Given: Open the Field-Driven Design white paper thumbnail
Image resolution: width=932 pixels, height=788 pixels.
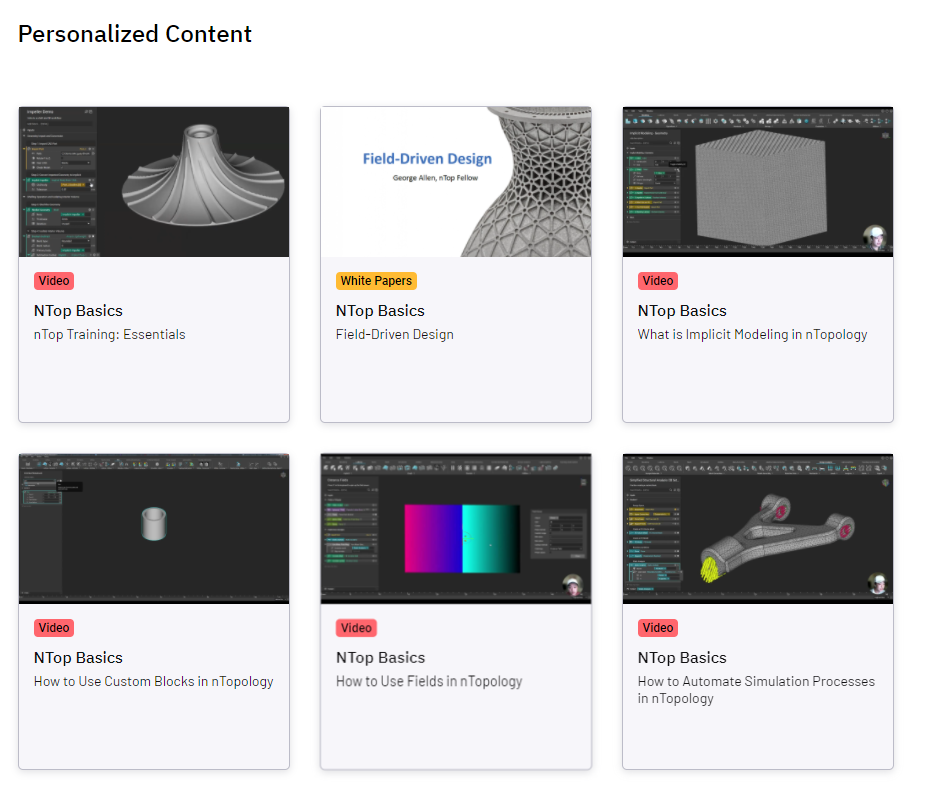Looking at the screenshot, I should (x=456, y=182).
